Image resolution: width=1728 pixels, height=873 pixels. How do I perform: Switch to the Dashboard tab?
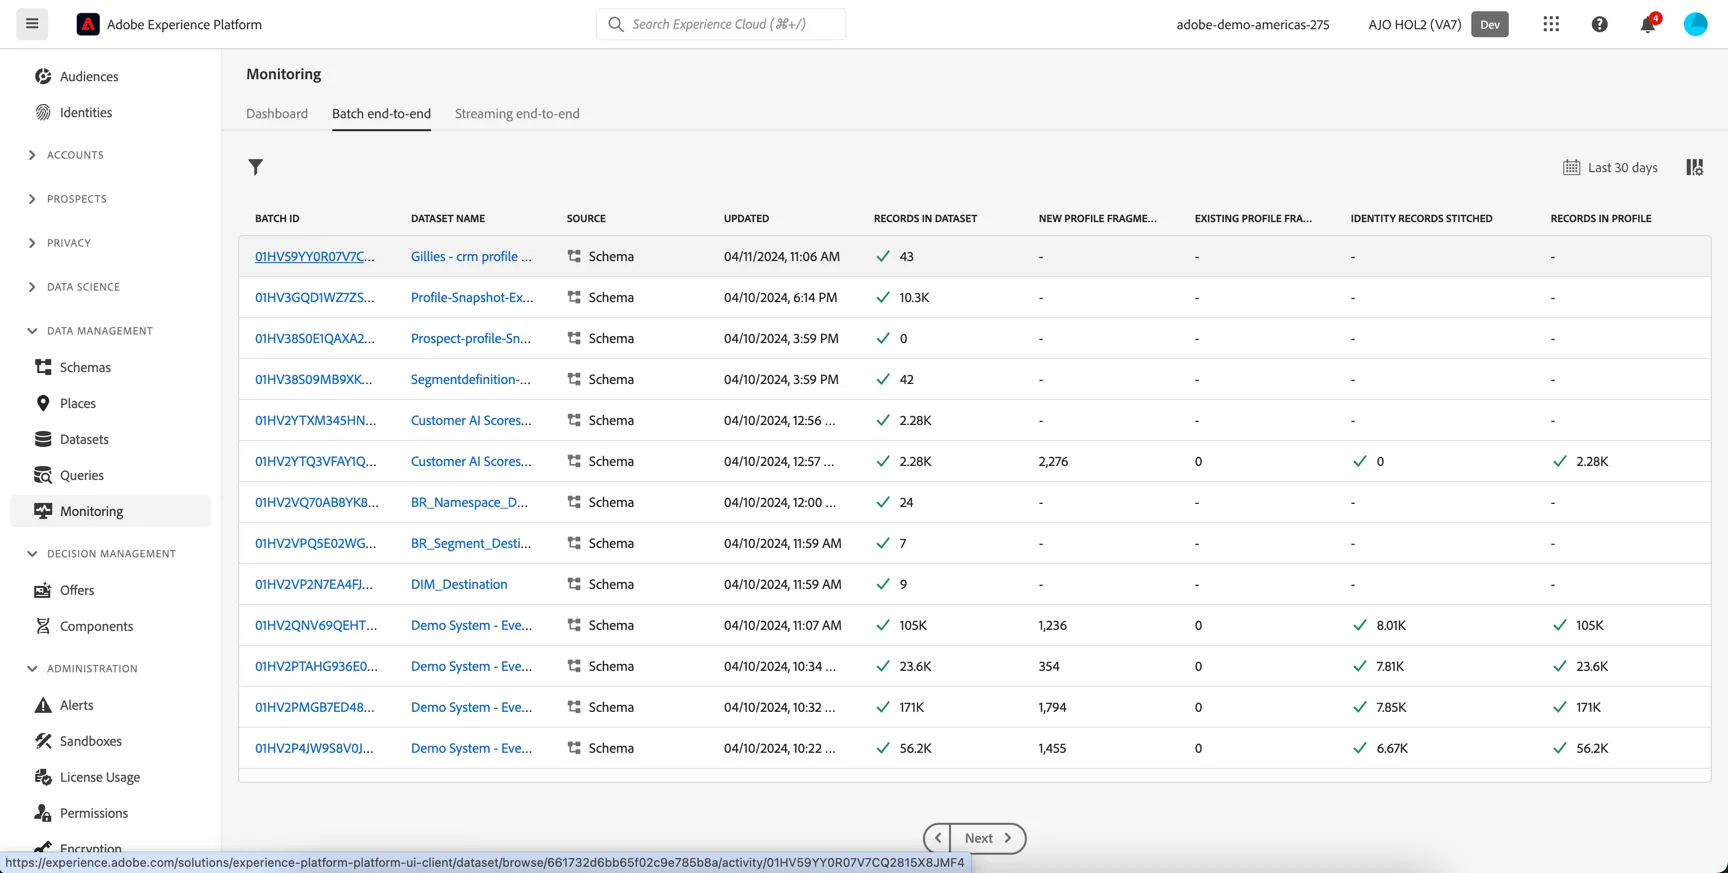(277, 113)
